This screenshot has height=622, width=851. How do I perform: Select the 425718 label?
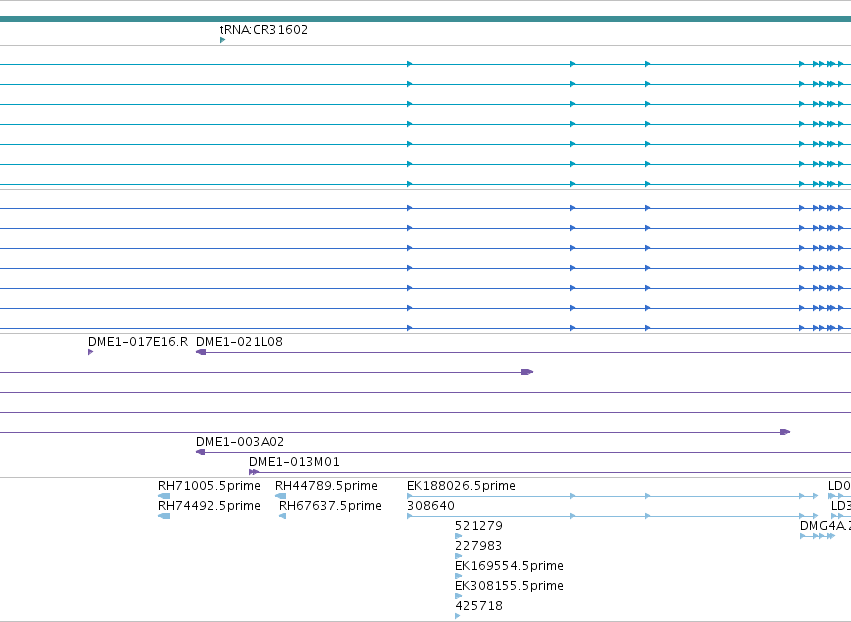(x=479, y=606)
